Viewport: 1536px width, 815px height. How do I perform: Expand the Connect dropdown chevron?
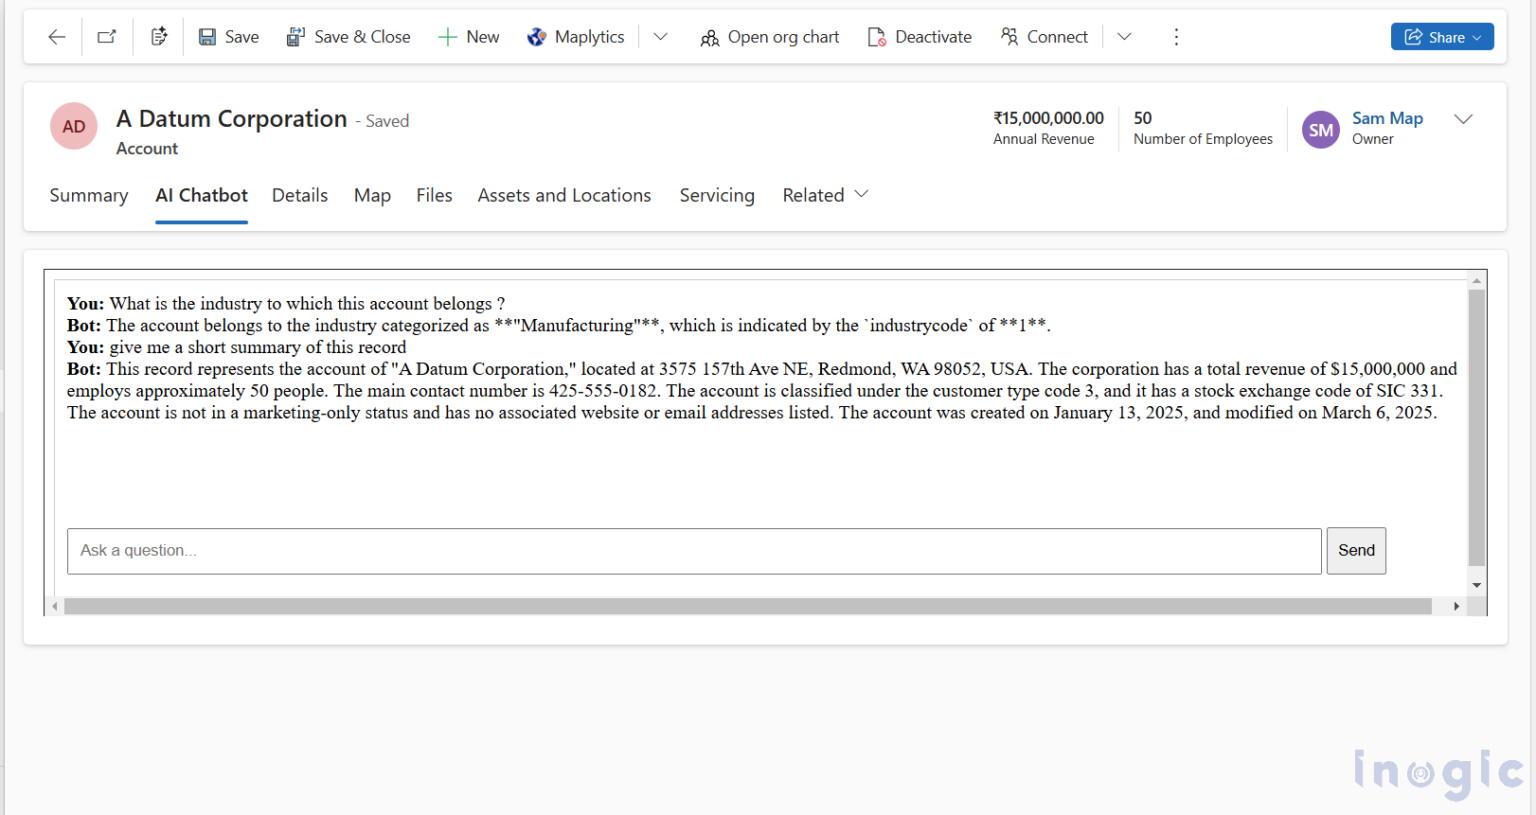tap(1124, 37)
